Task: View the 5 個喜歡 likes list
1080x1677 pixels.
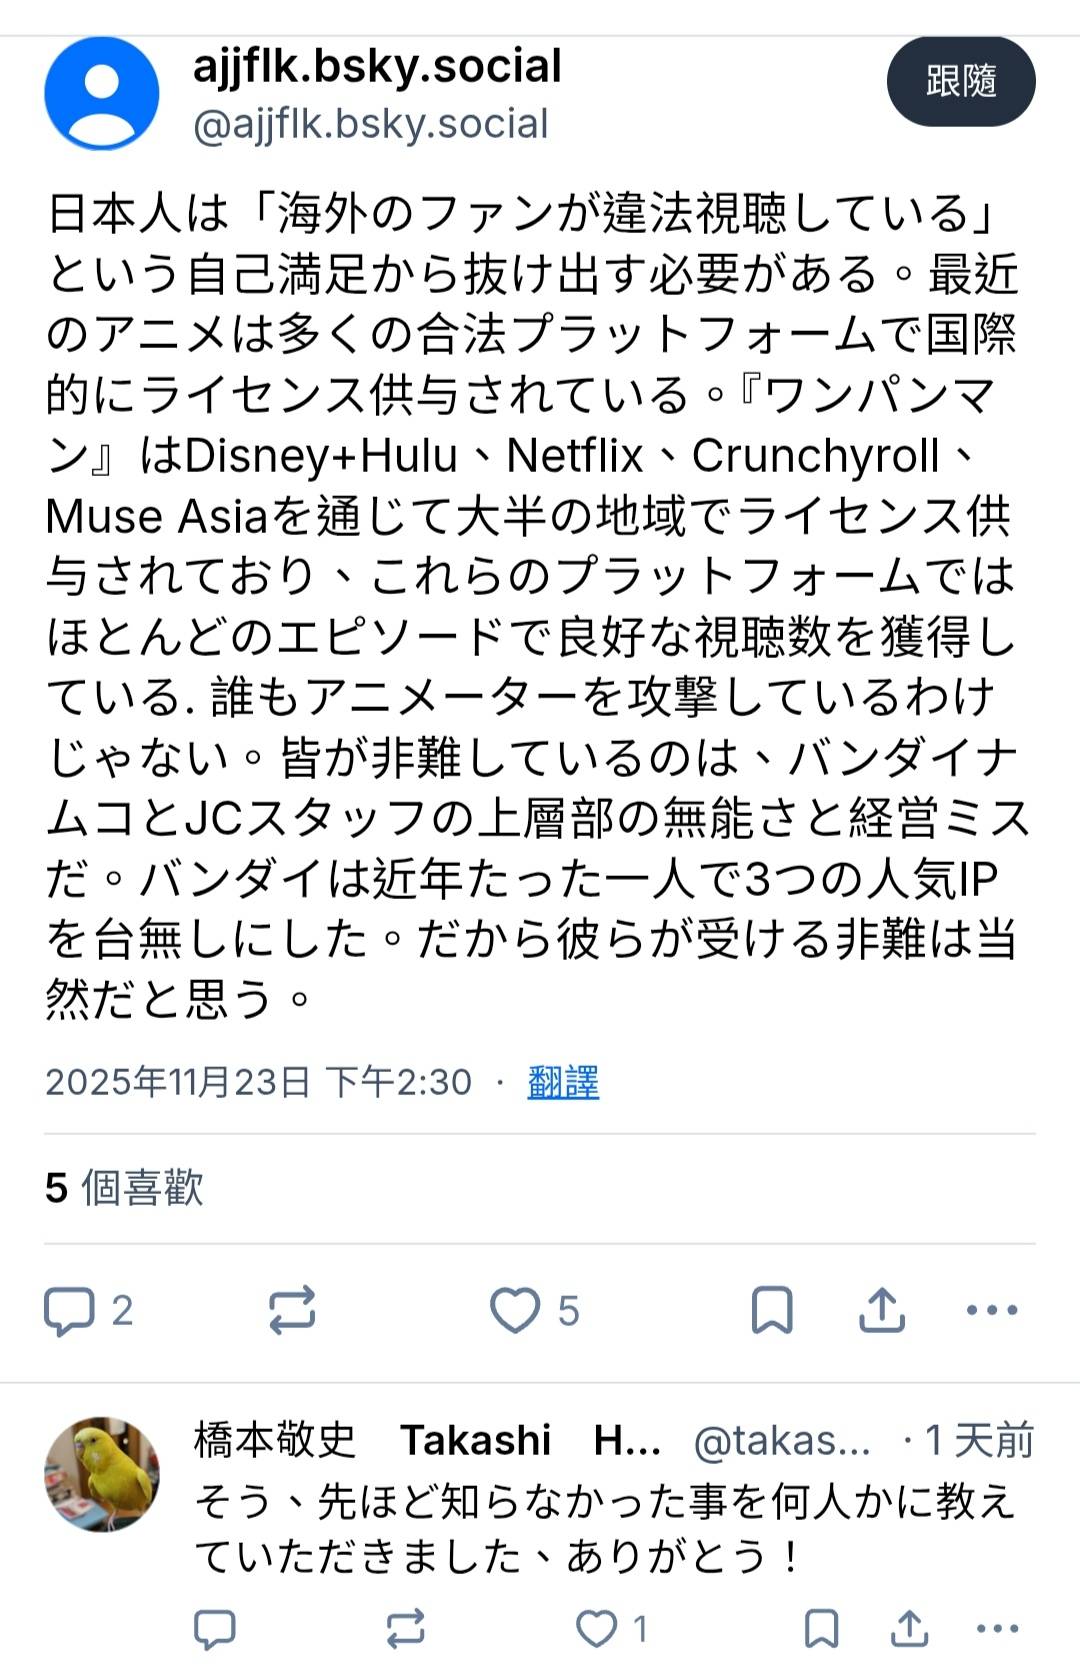Action: tap(124, 1188)
